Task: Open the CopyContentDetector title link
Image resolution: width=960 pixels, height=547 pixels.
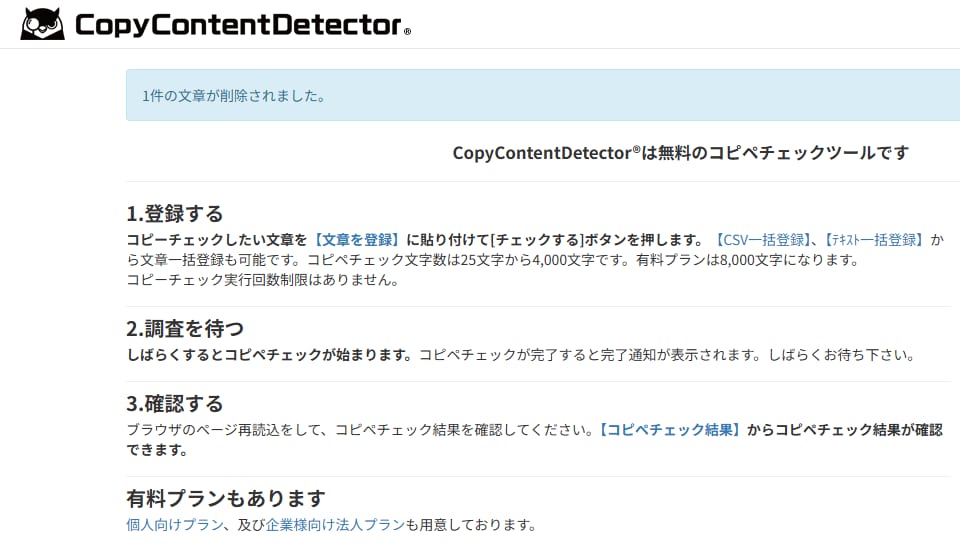Action: [x=243, y=25]
